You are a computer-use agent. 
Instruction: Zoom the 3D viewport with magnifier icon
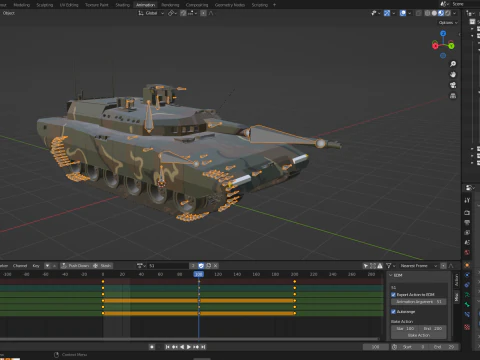(x=453, y=64)
